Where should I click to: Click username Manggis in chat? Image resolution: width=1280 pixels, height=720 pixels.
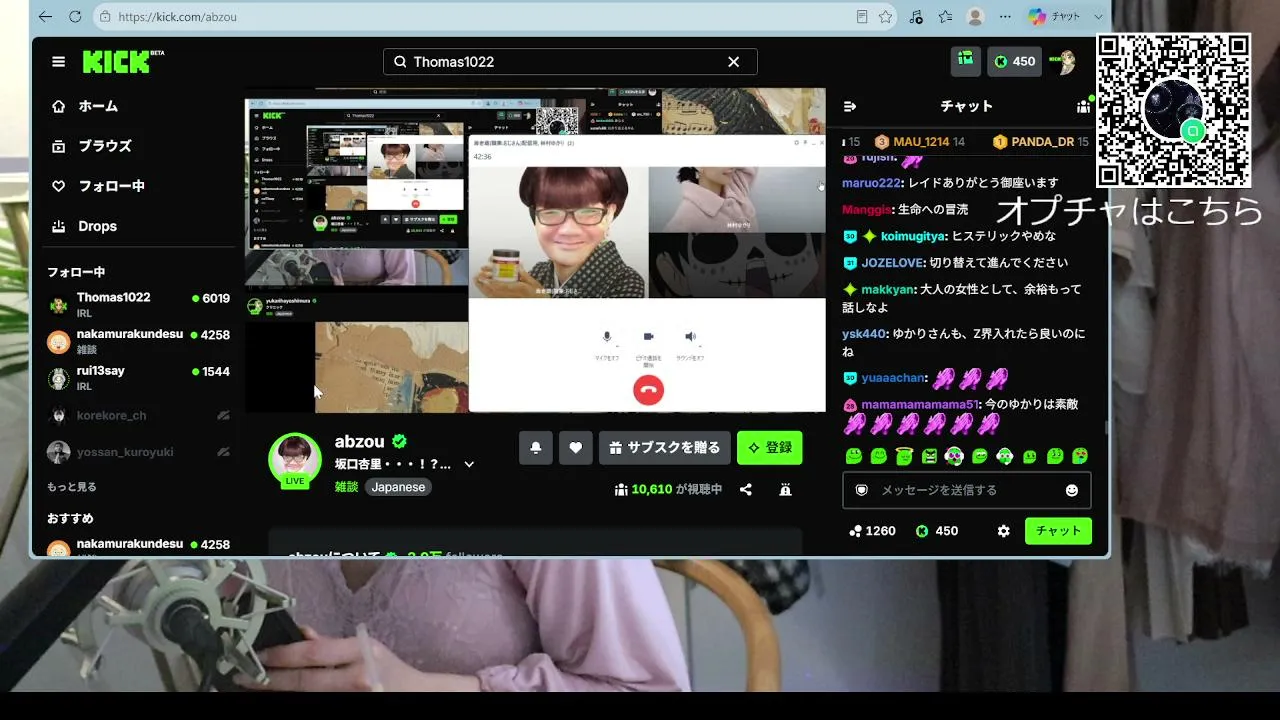tap(867, 210)
